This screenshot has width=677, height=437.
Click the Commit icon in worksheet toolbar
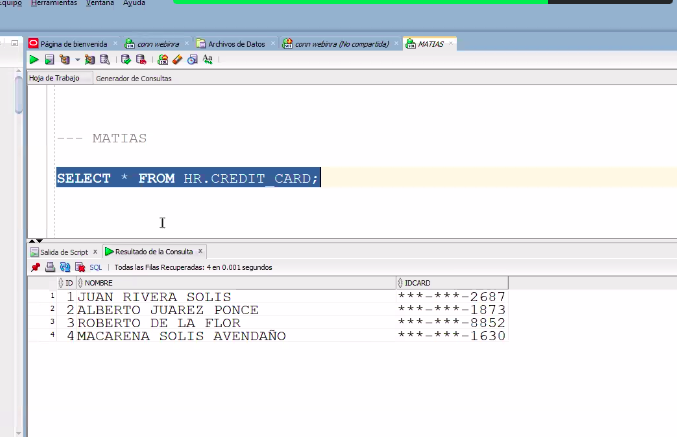point(126,60)
